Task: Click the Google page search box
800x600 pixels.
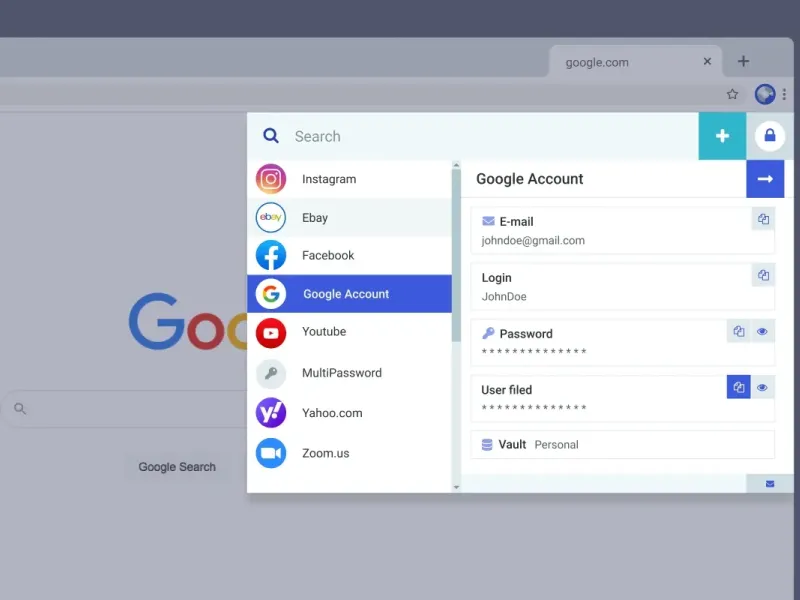Action: tap(125, 409)
